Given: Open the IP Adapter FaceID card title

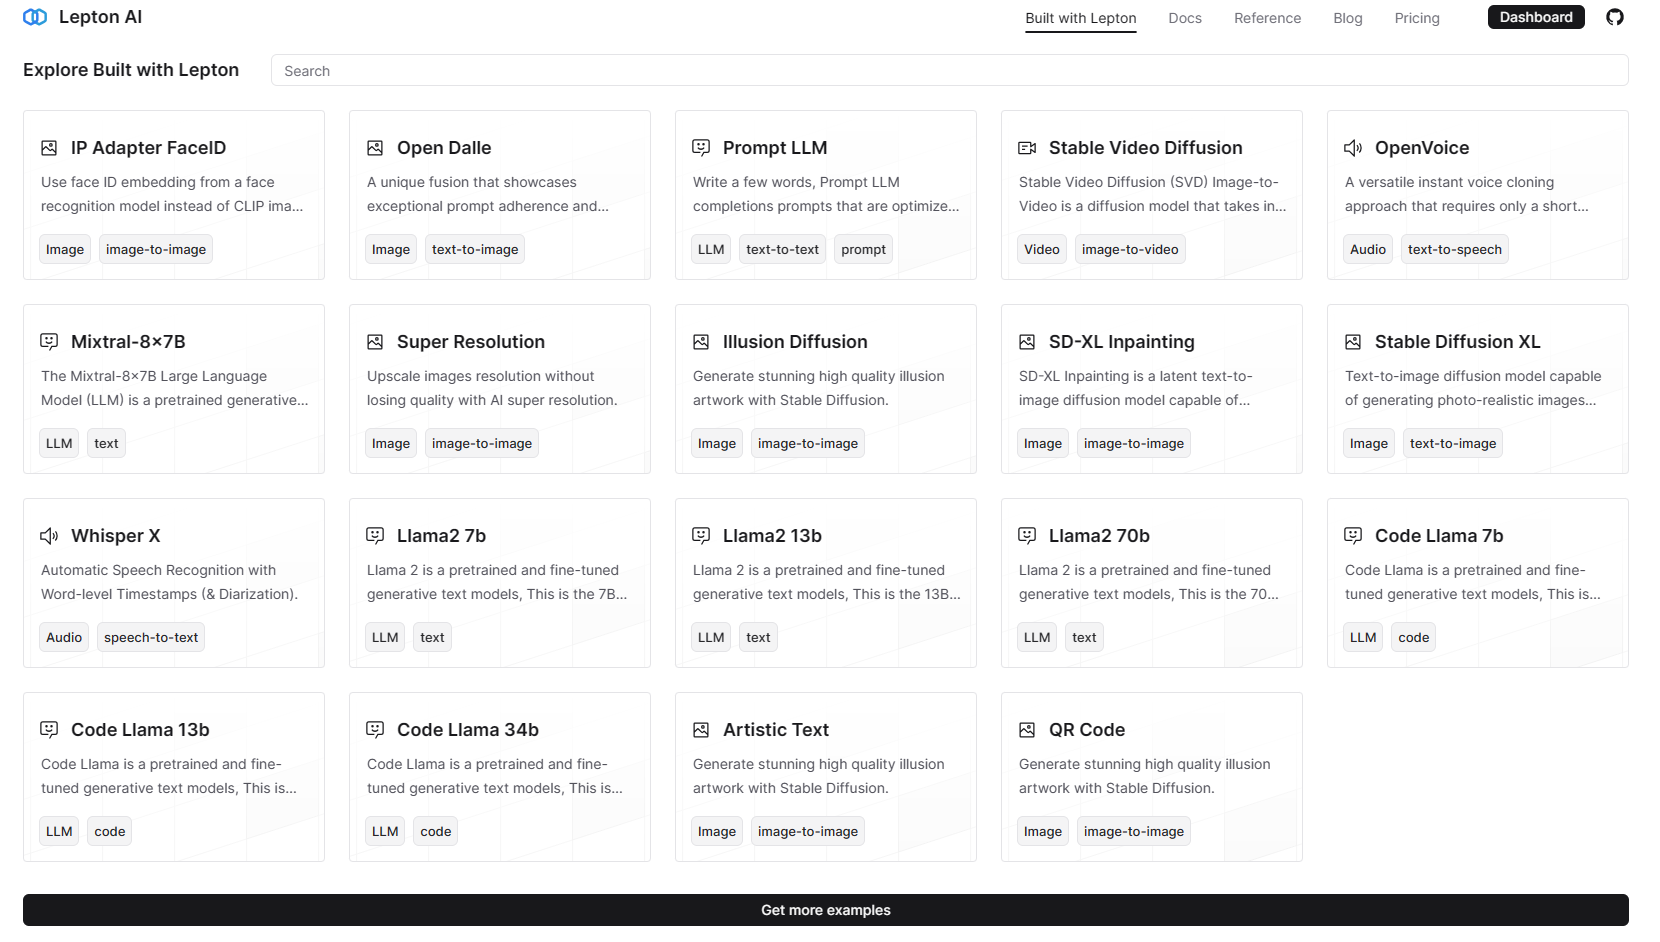Looking at the screenshot, I should pyautogui.click(x=148, y=148).
